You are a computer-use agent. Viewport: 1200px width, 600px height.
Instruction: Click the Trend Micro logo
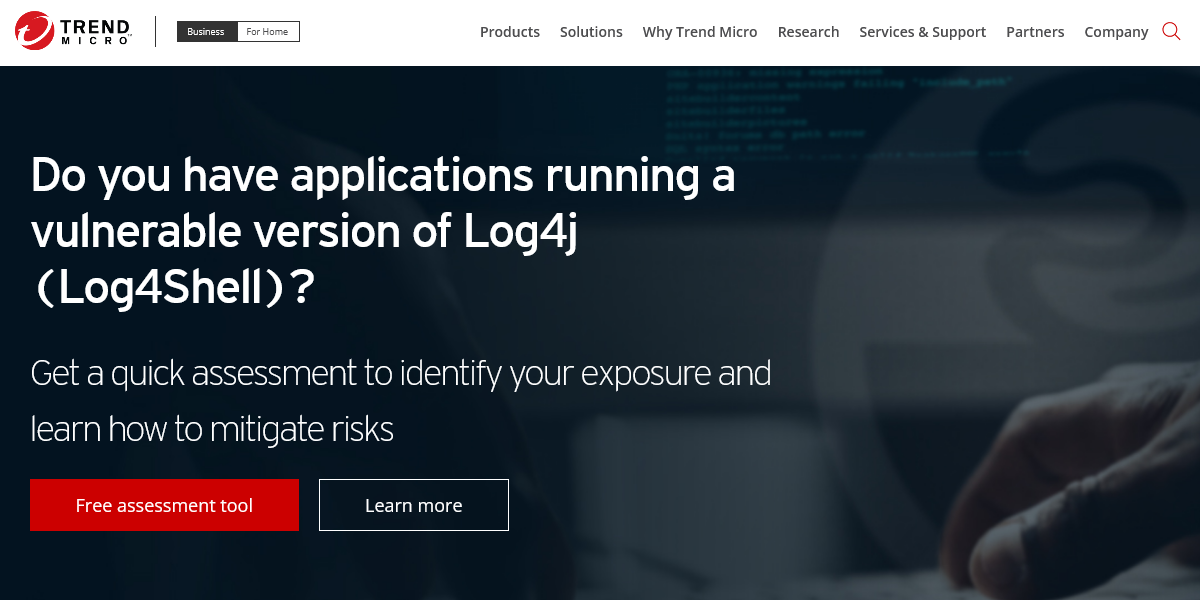tap(74, 31)
